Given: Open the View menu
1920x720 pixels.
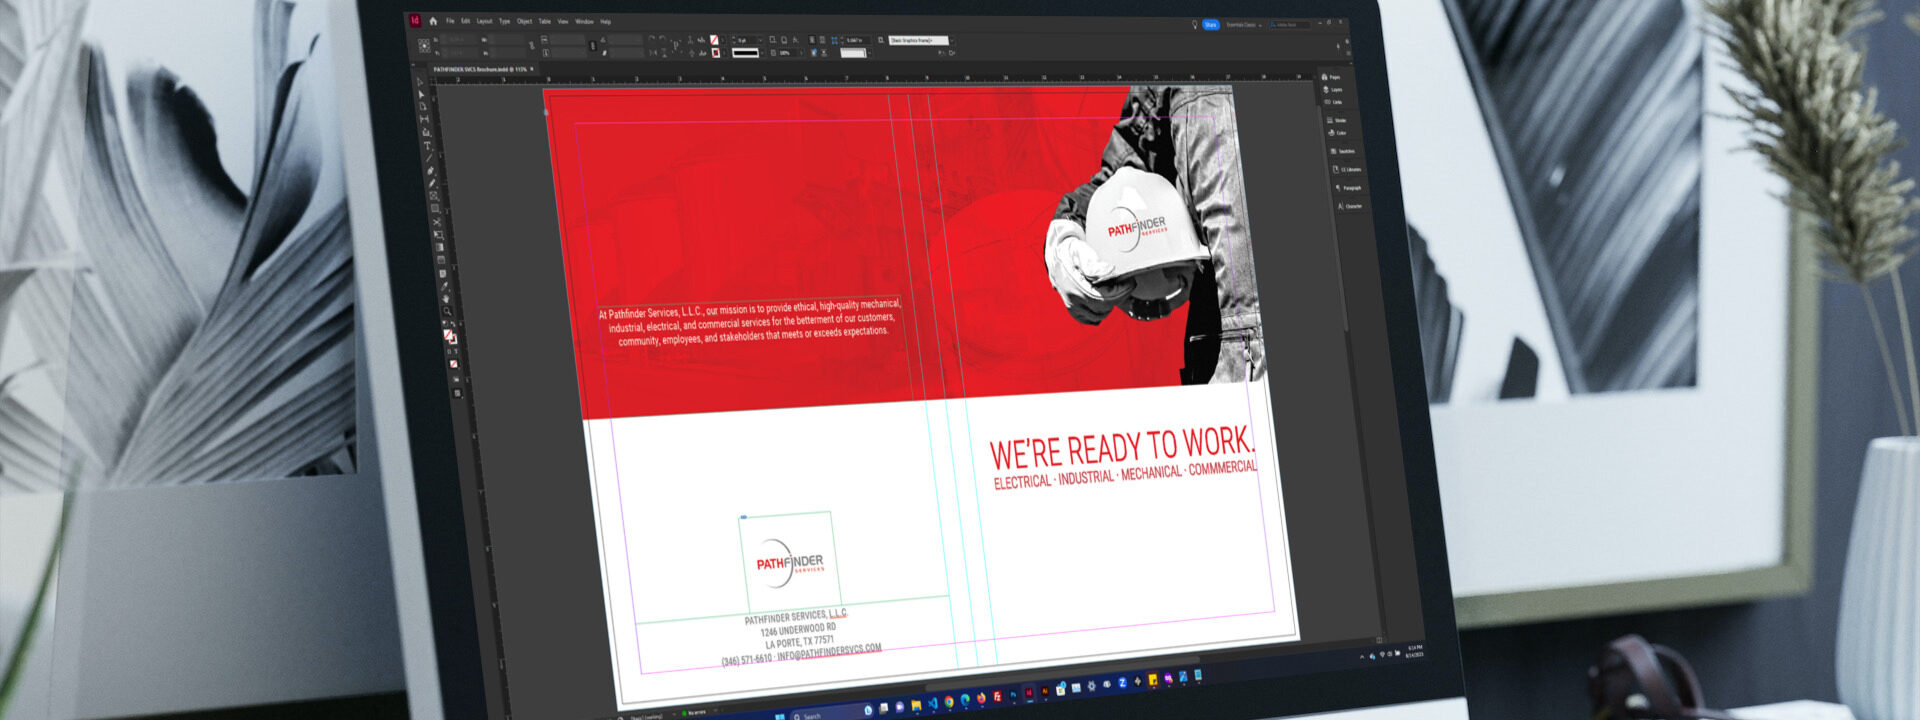Looking at the screenshot, I should 563,21.
